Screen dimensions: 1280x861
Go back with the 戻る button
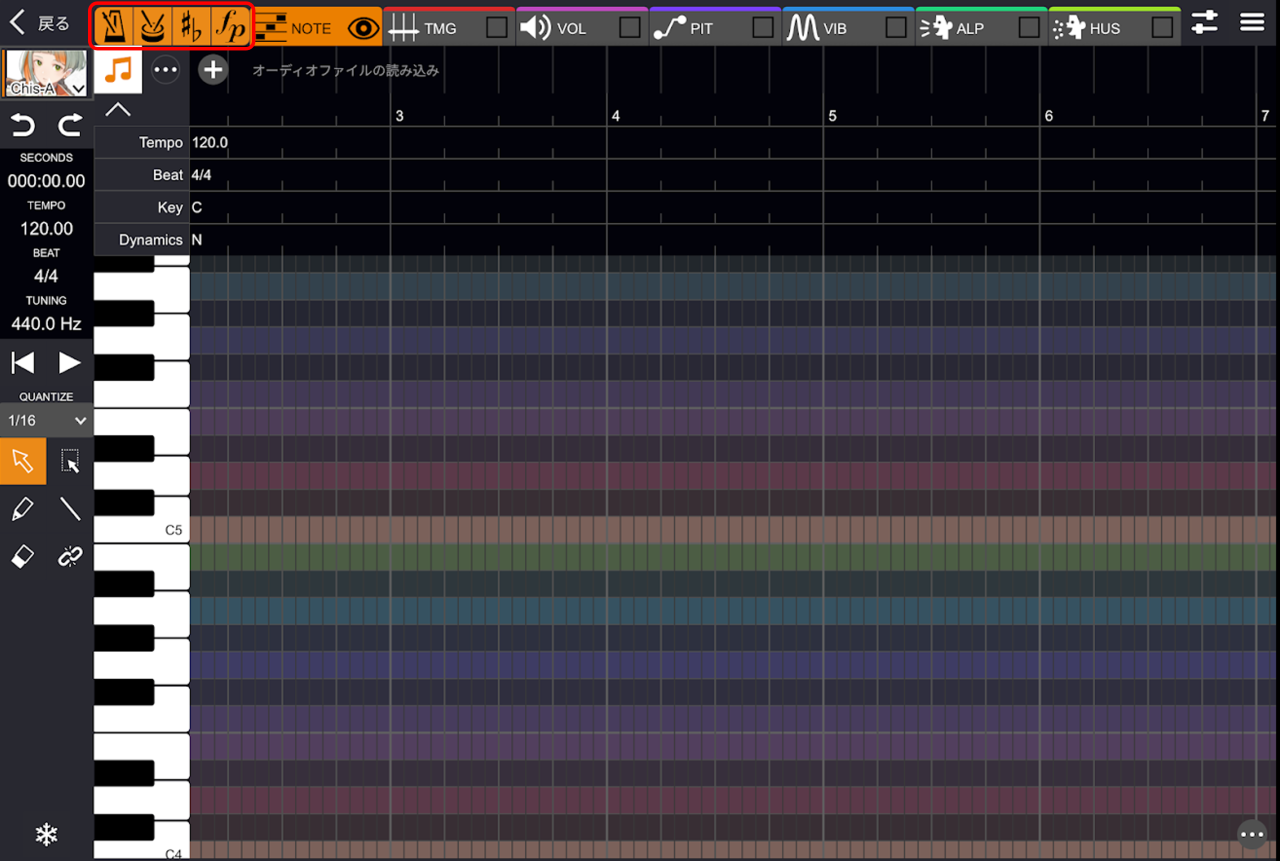[x=40, y=24]
